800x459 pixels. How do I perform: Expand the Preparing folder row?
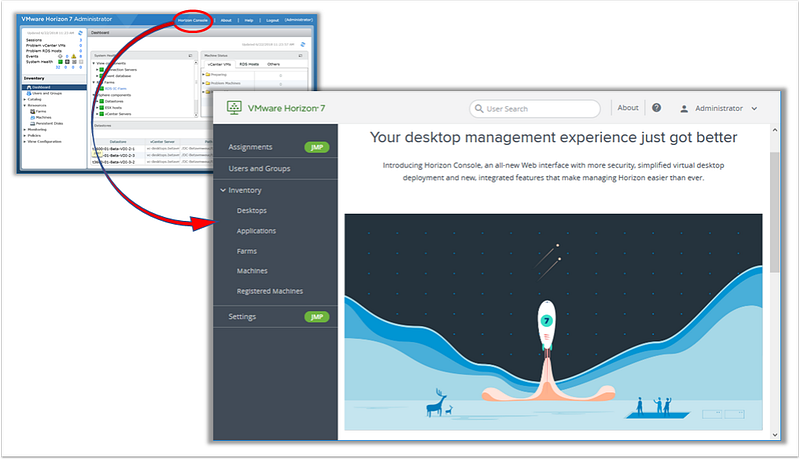click(x=203, y=74)
